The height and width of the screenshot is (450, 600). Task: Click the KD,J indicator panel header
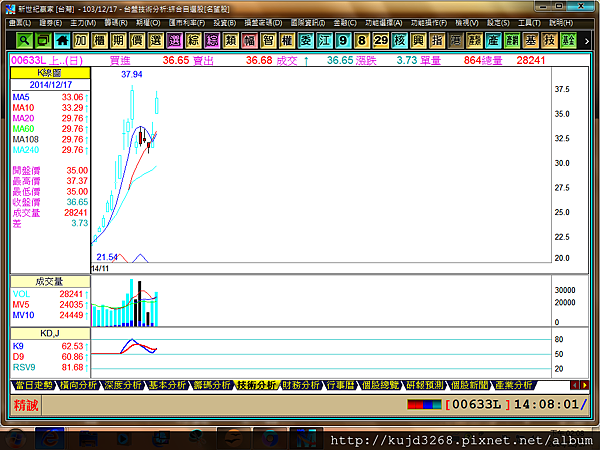click(x=50, y=333)
